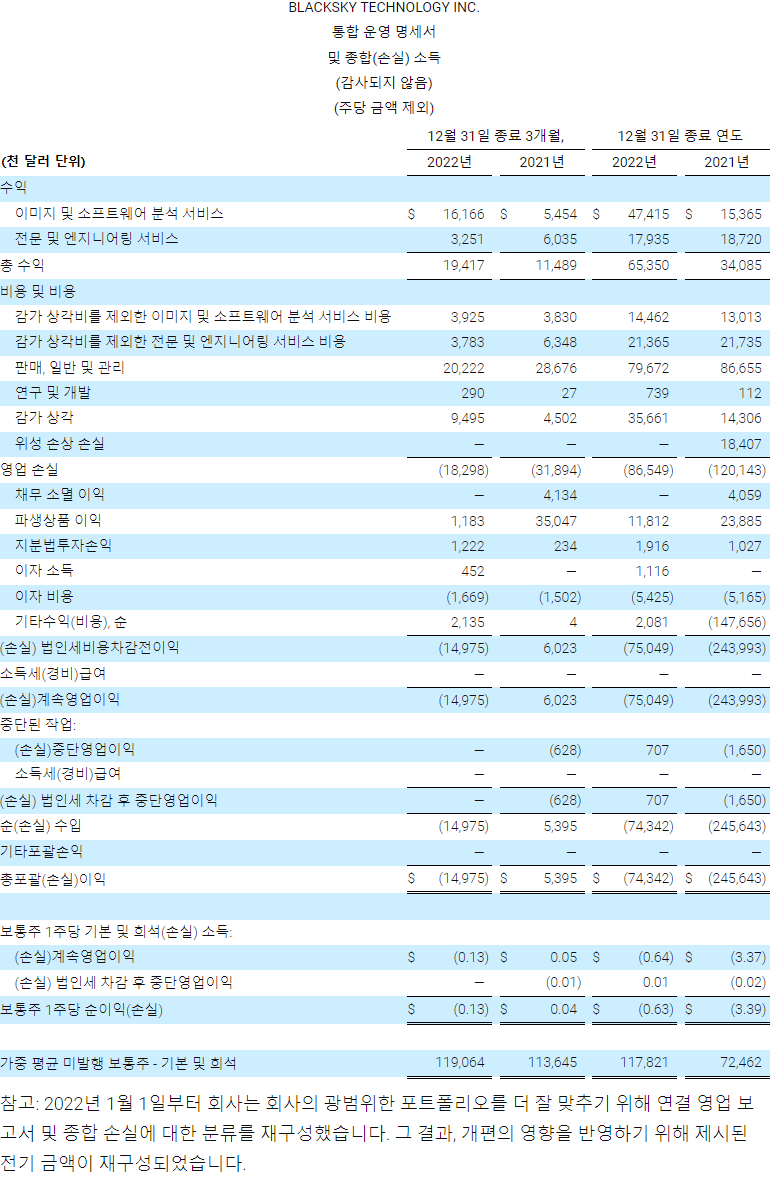Select the '총 수익' row label

tap(22, 265)
